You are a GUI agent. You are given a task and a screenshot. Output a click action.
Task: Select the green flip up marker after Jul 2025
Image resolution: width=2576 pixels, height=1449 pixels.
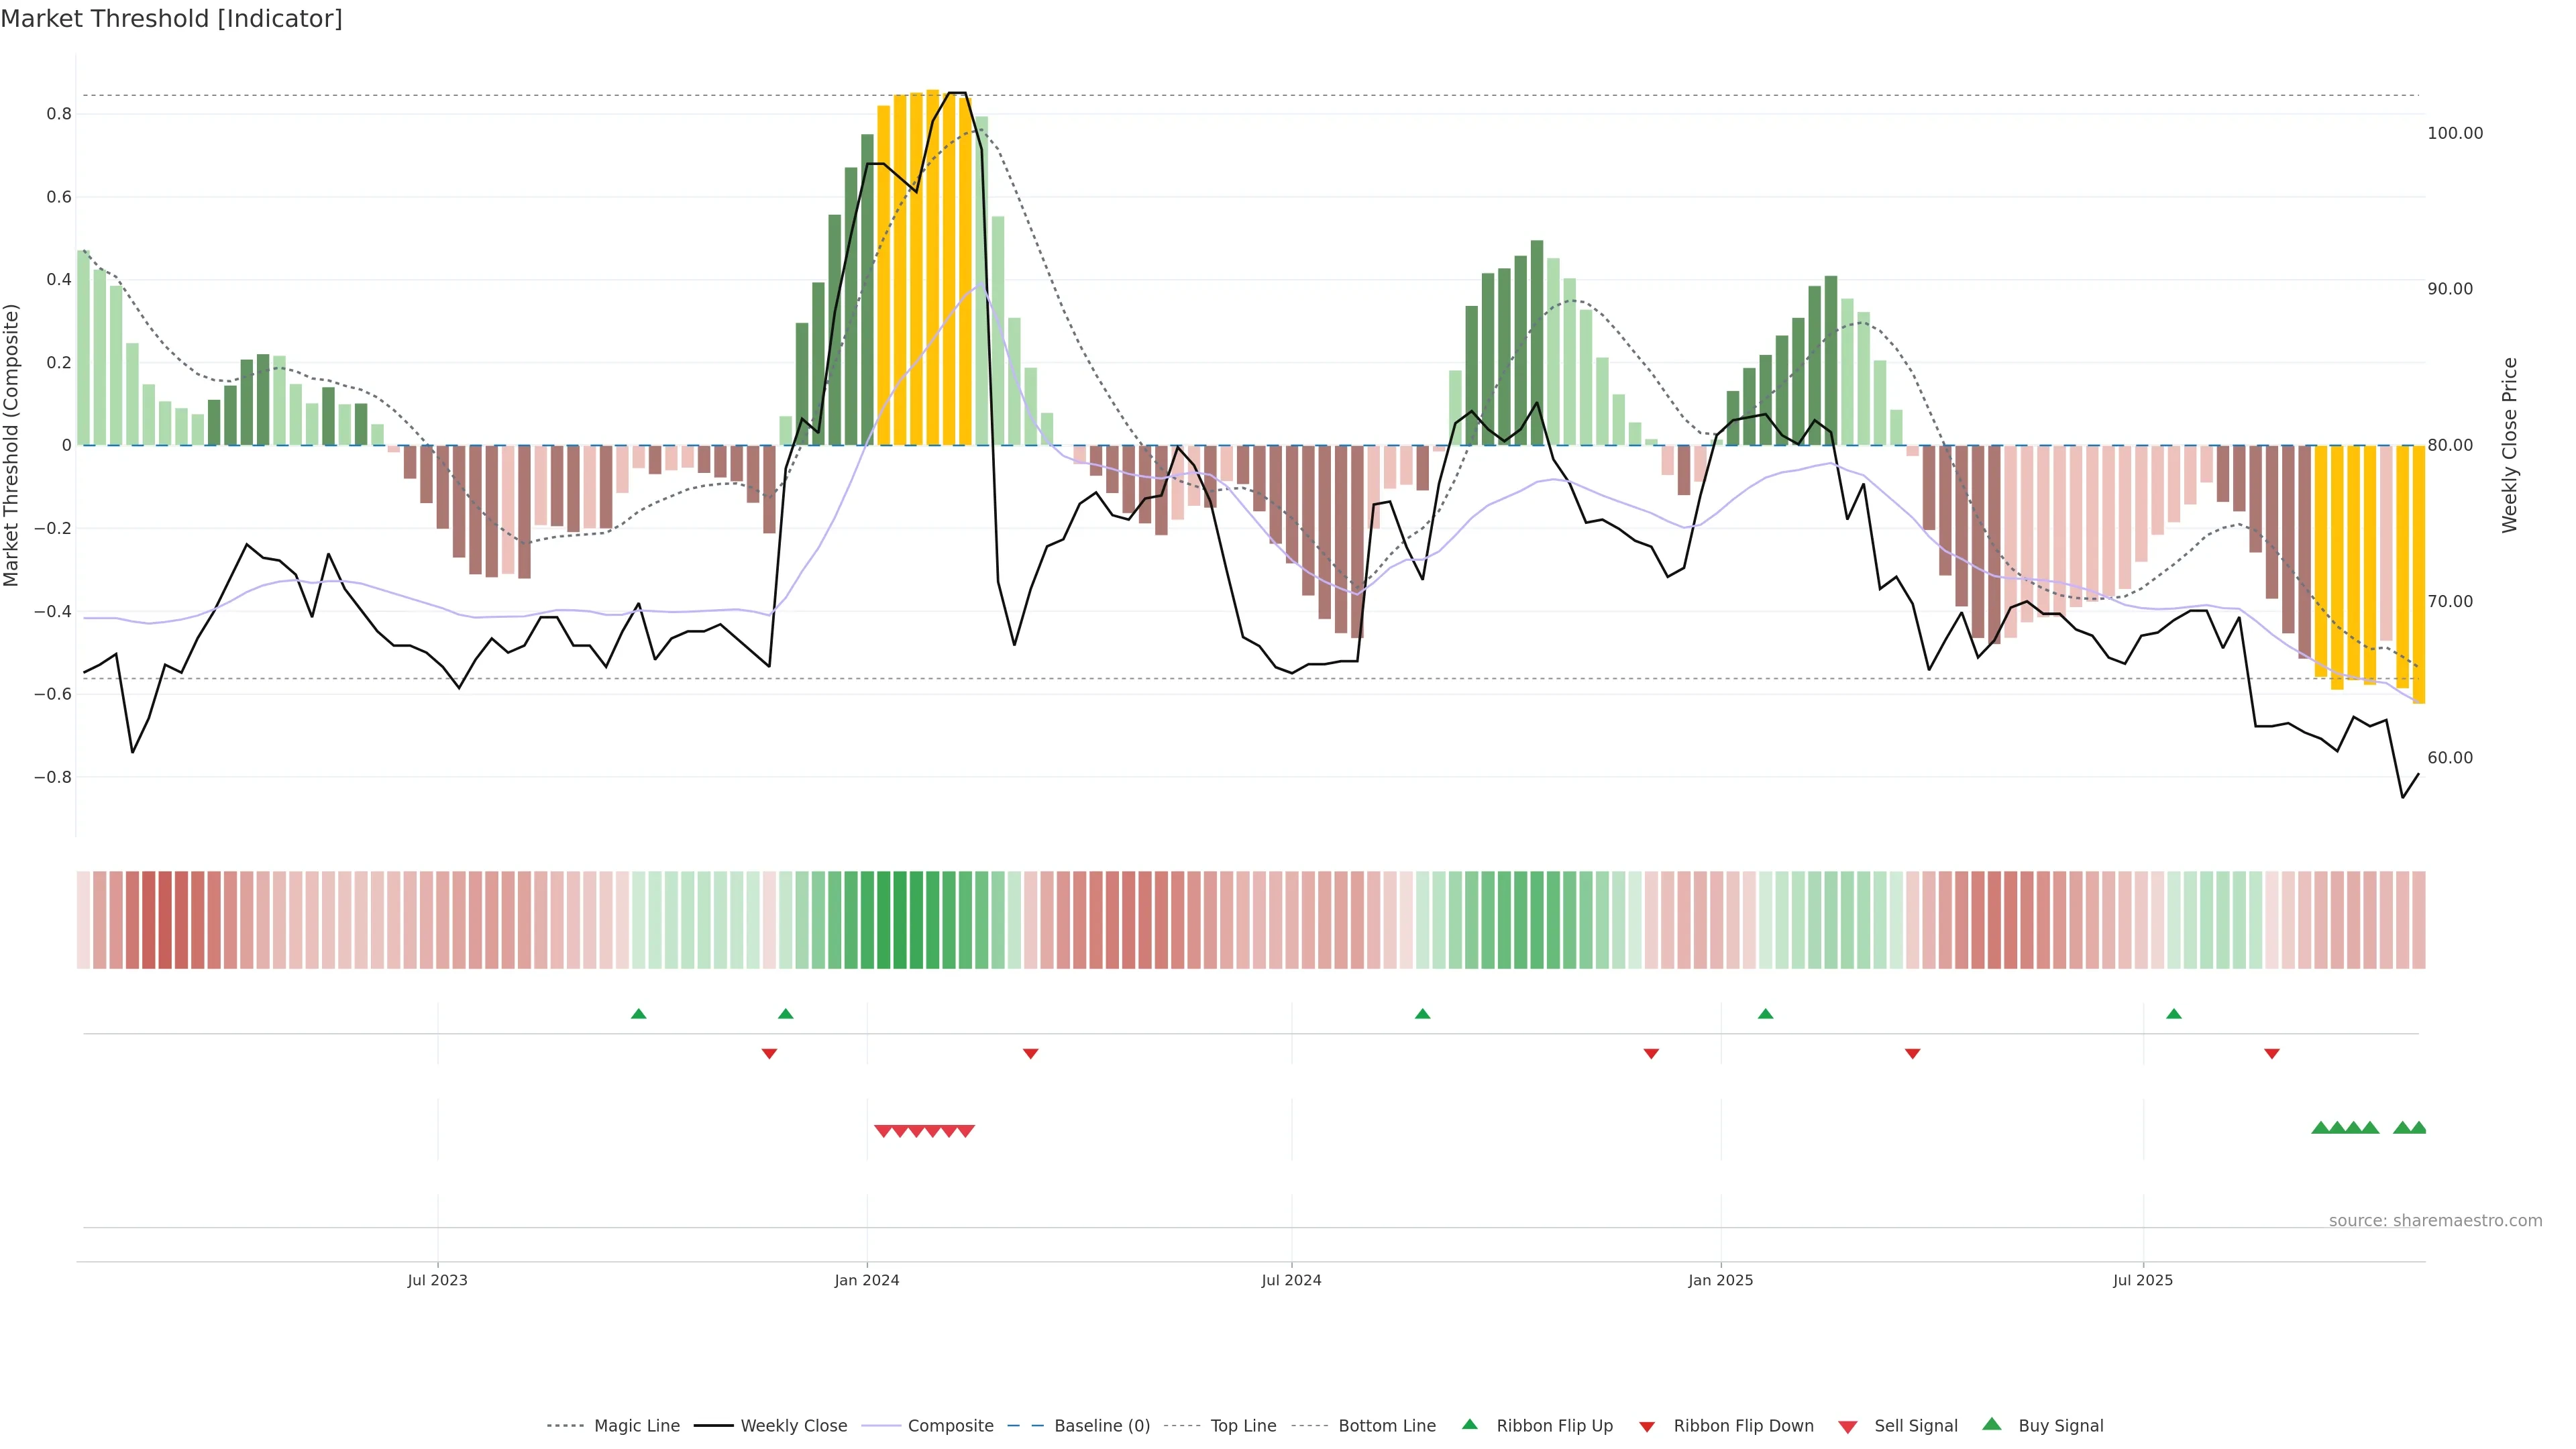click(x=2174, y=1014)
